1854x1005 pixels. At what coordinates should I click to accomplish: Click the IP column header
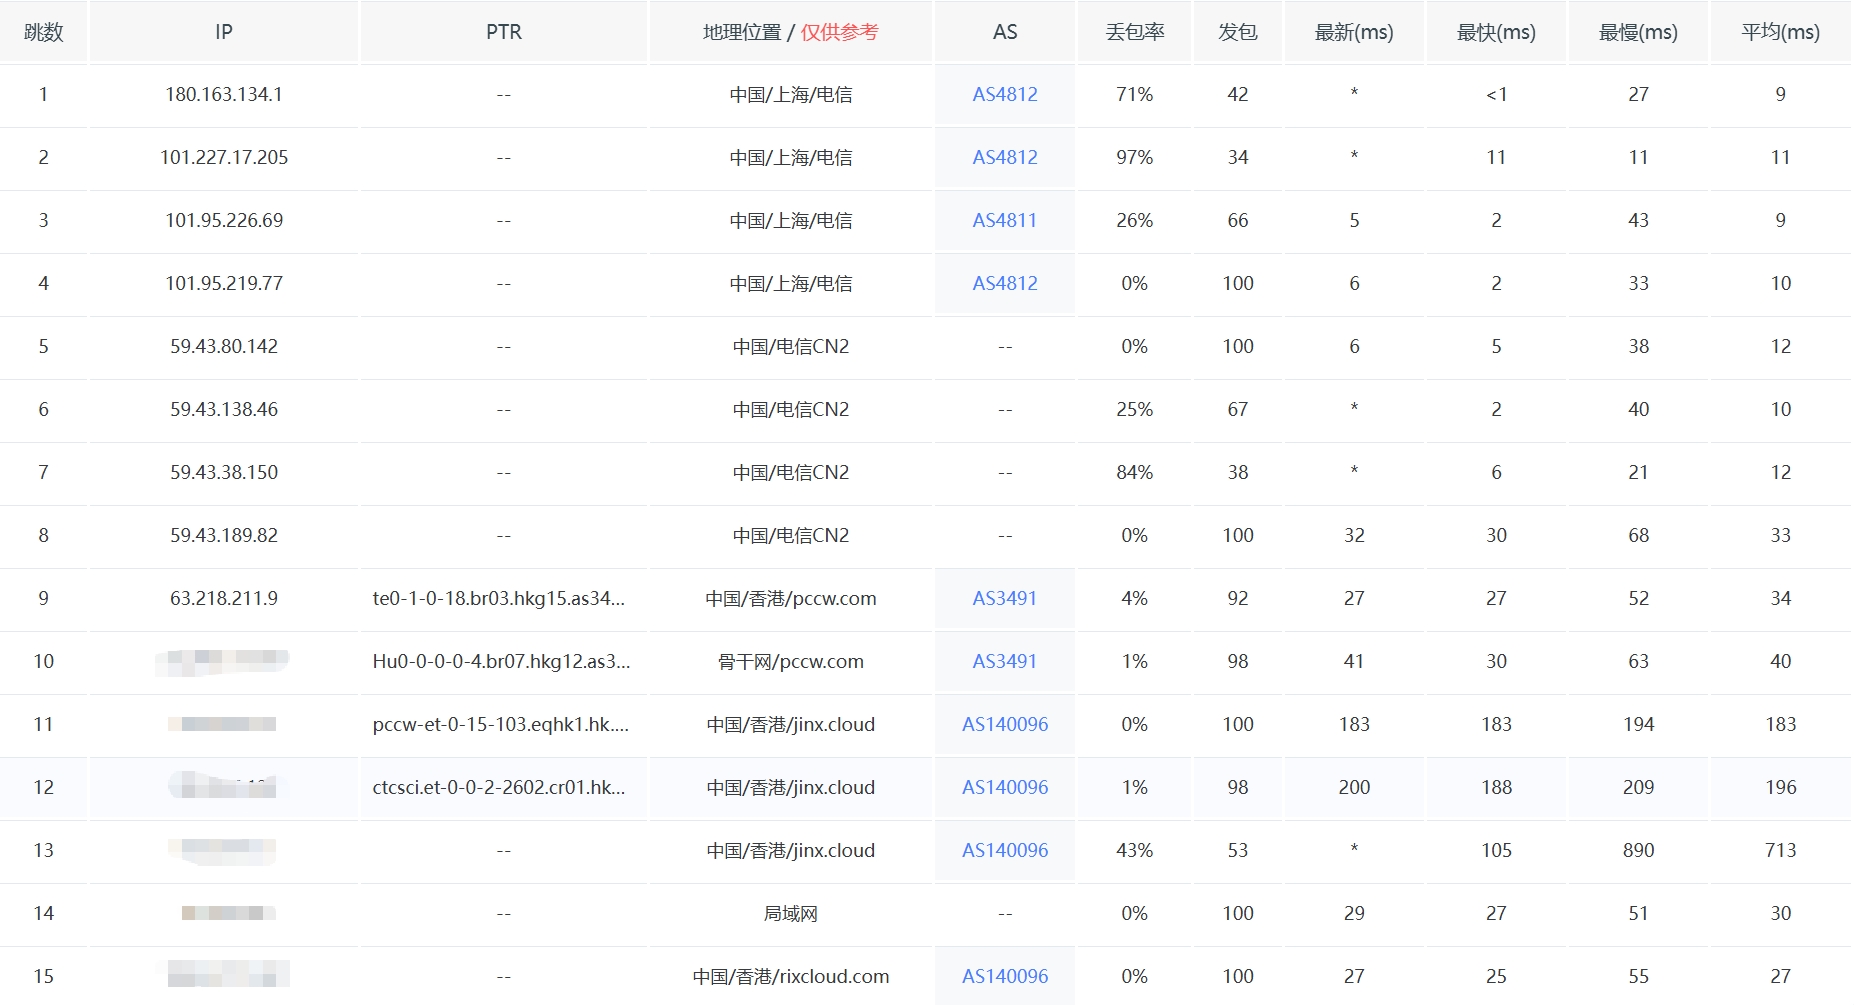(x=222, y=31)
